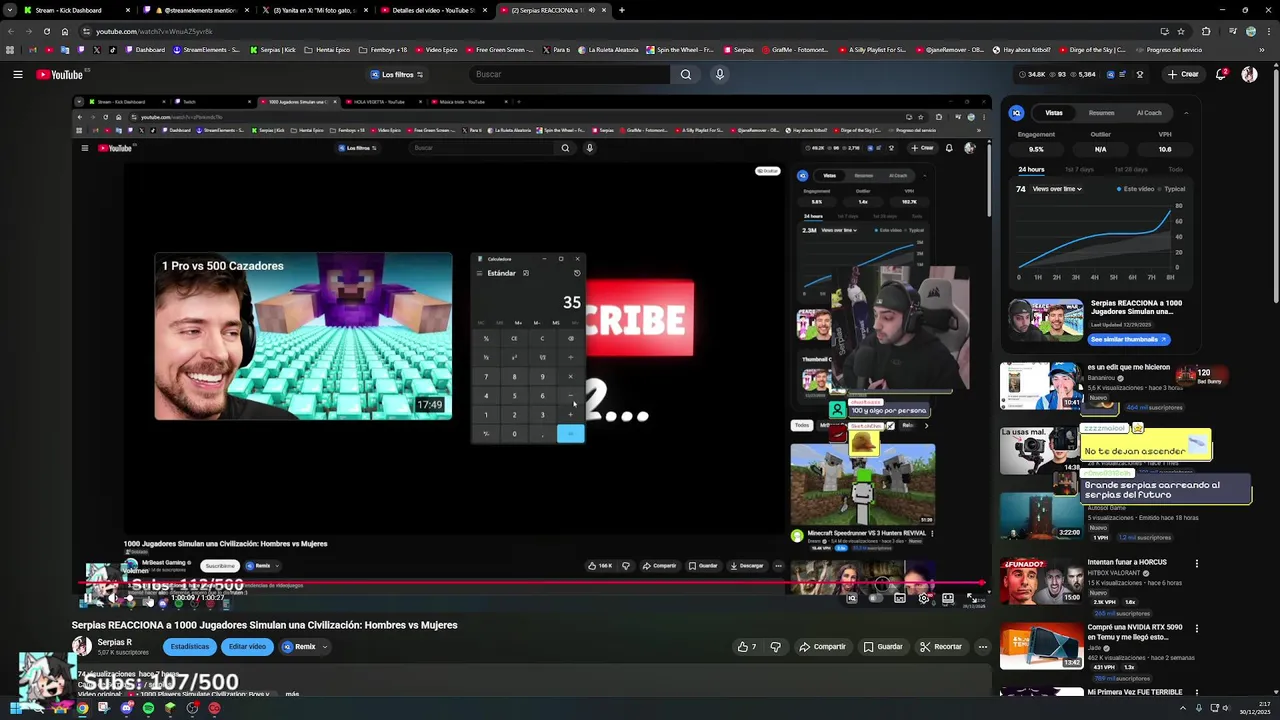
Task: Click the vidIQ panel video thumbnail
Action: tap(1045, 320)
